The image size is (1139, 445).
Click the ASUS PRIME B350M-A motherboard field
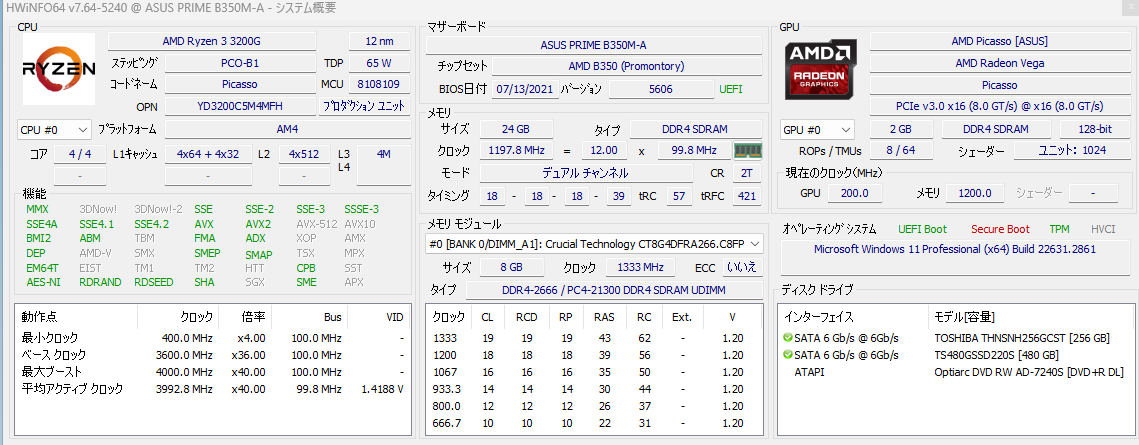click(594, 44)
